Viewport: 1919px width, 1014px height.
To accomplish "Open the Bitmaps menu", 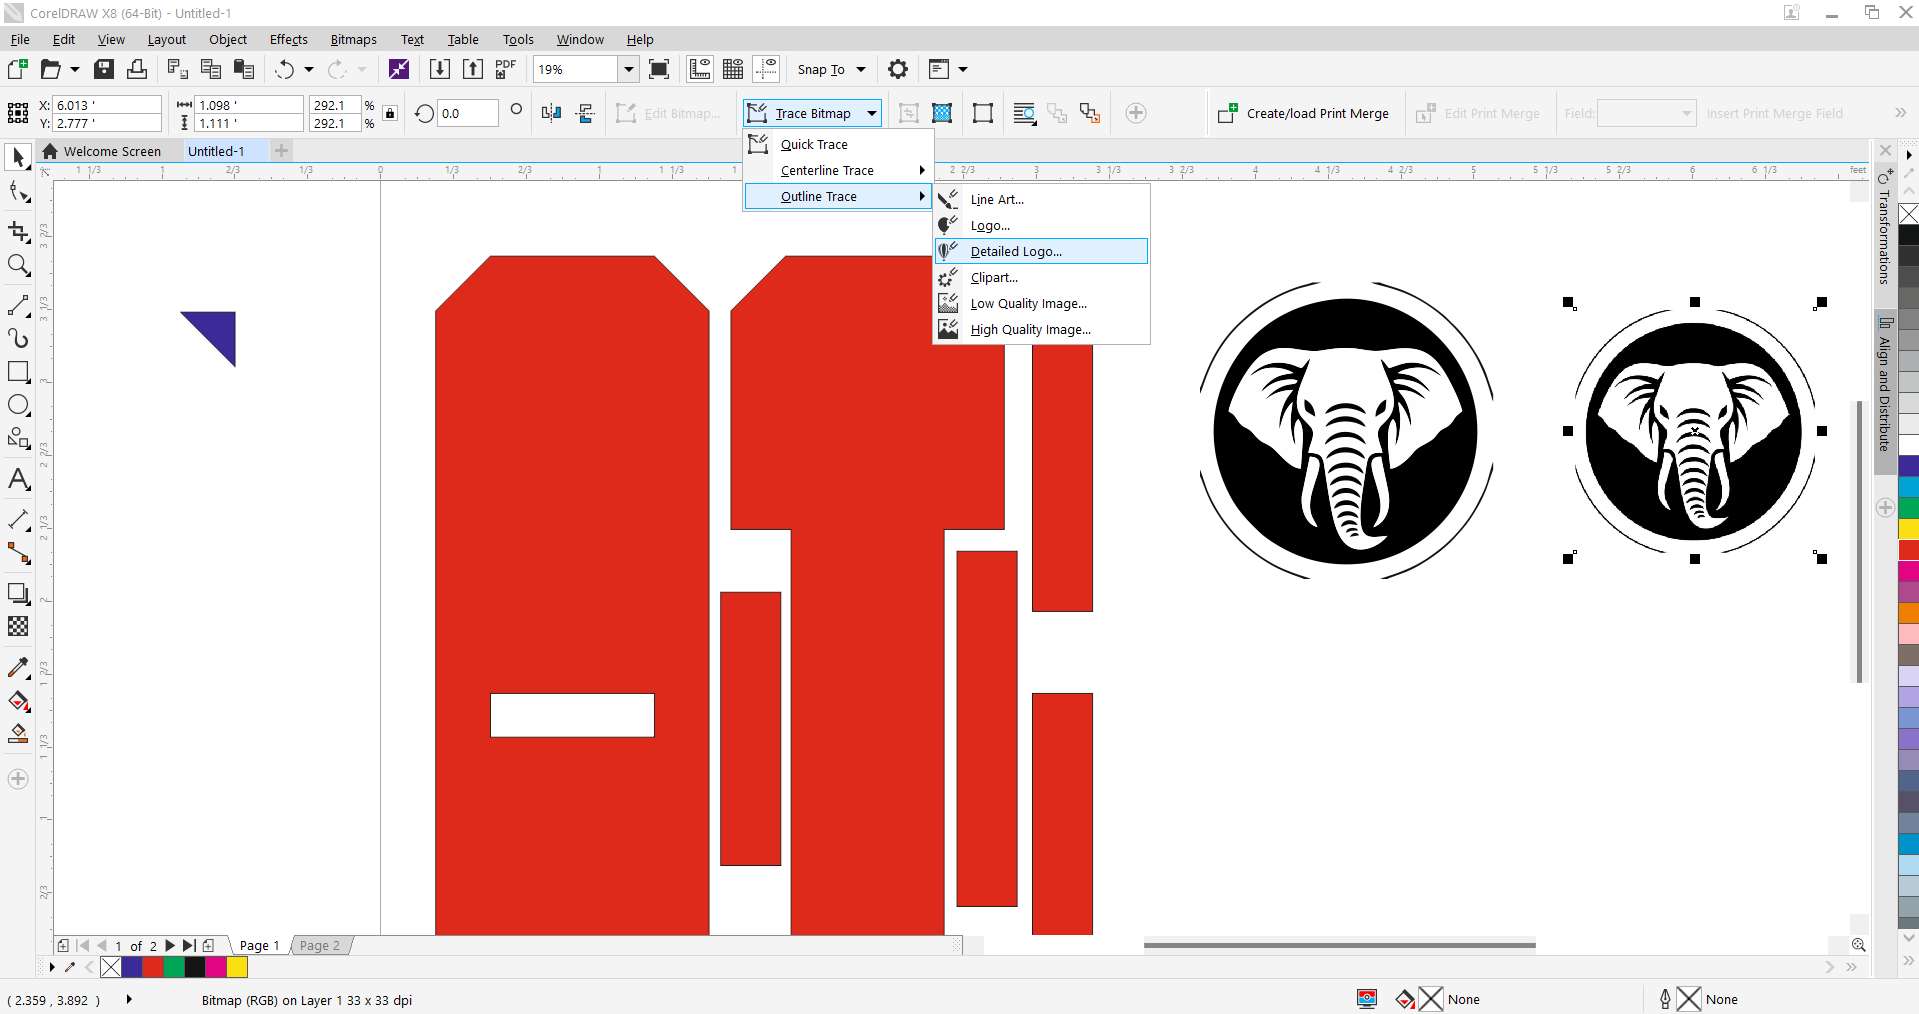I will tap(353, 40).
